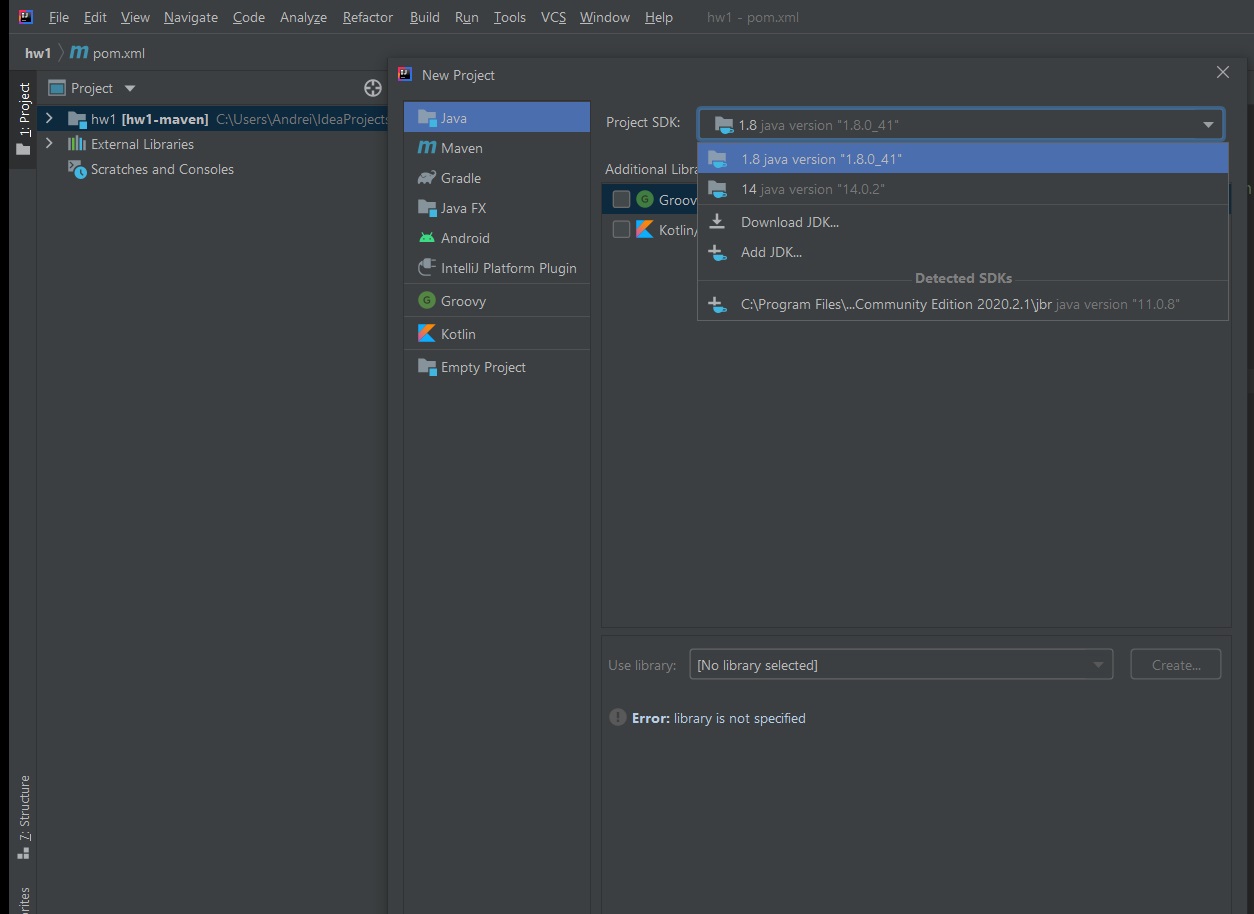The height and width of the screenshot is (914, 1254).
Task: Open the Run menu
Action: pos(466,17)
